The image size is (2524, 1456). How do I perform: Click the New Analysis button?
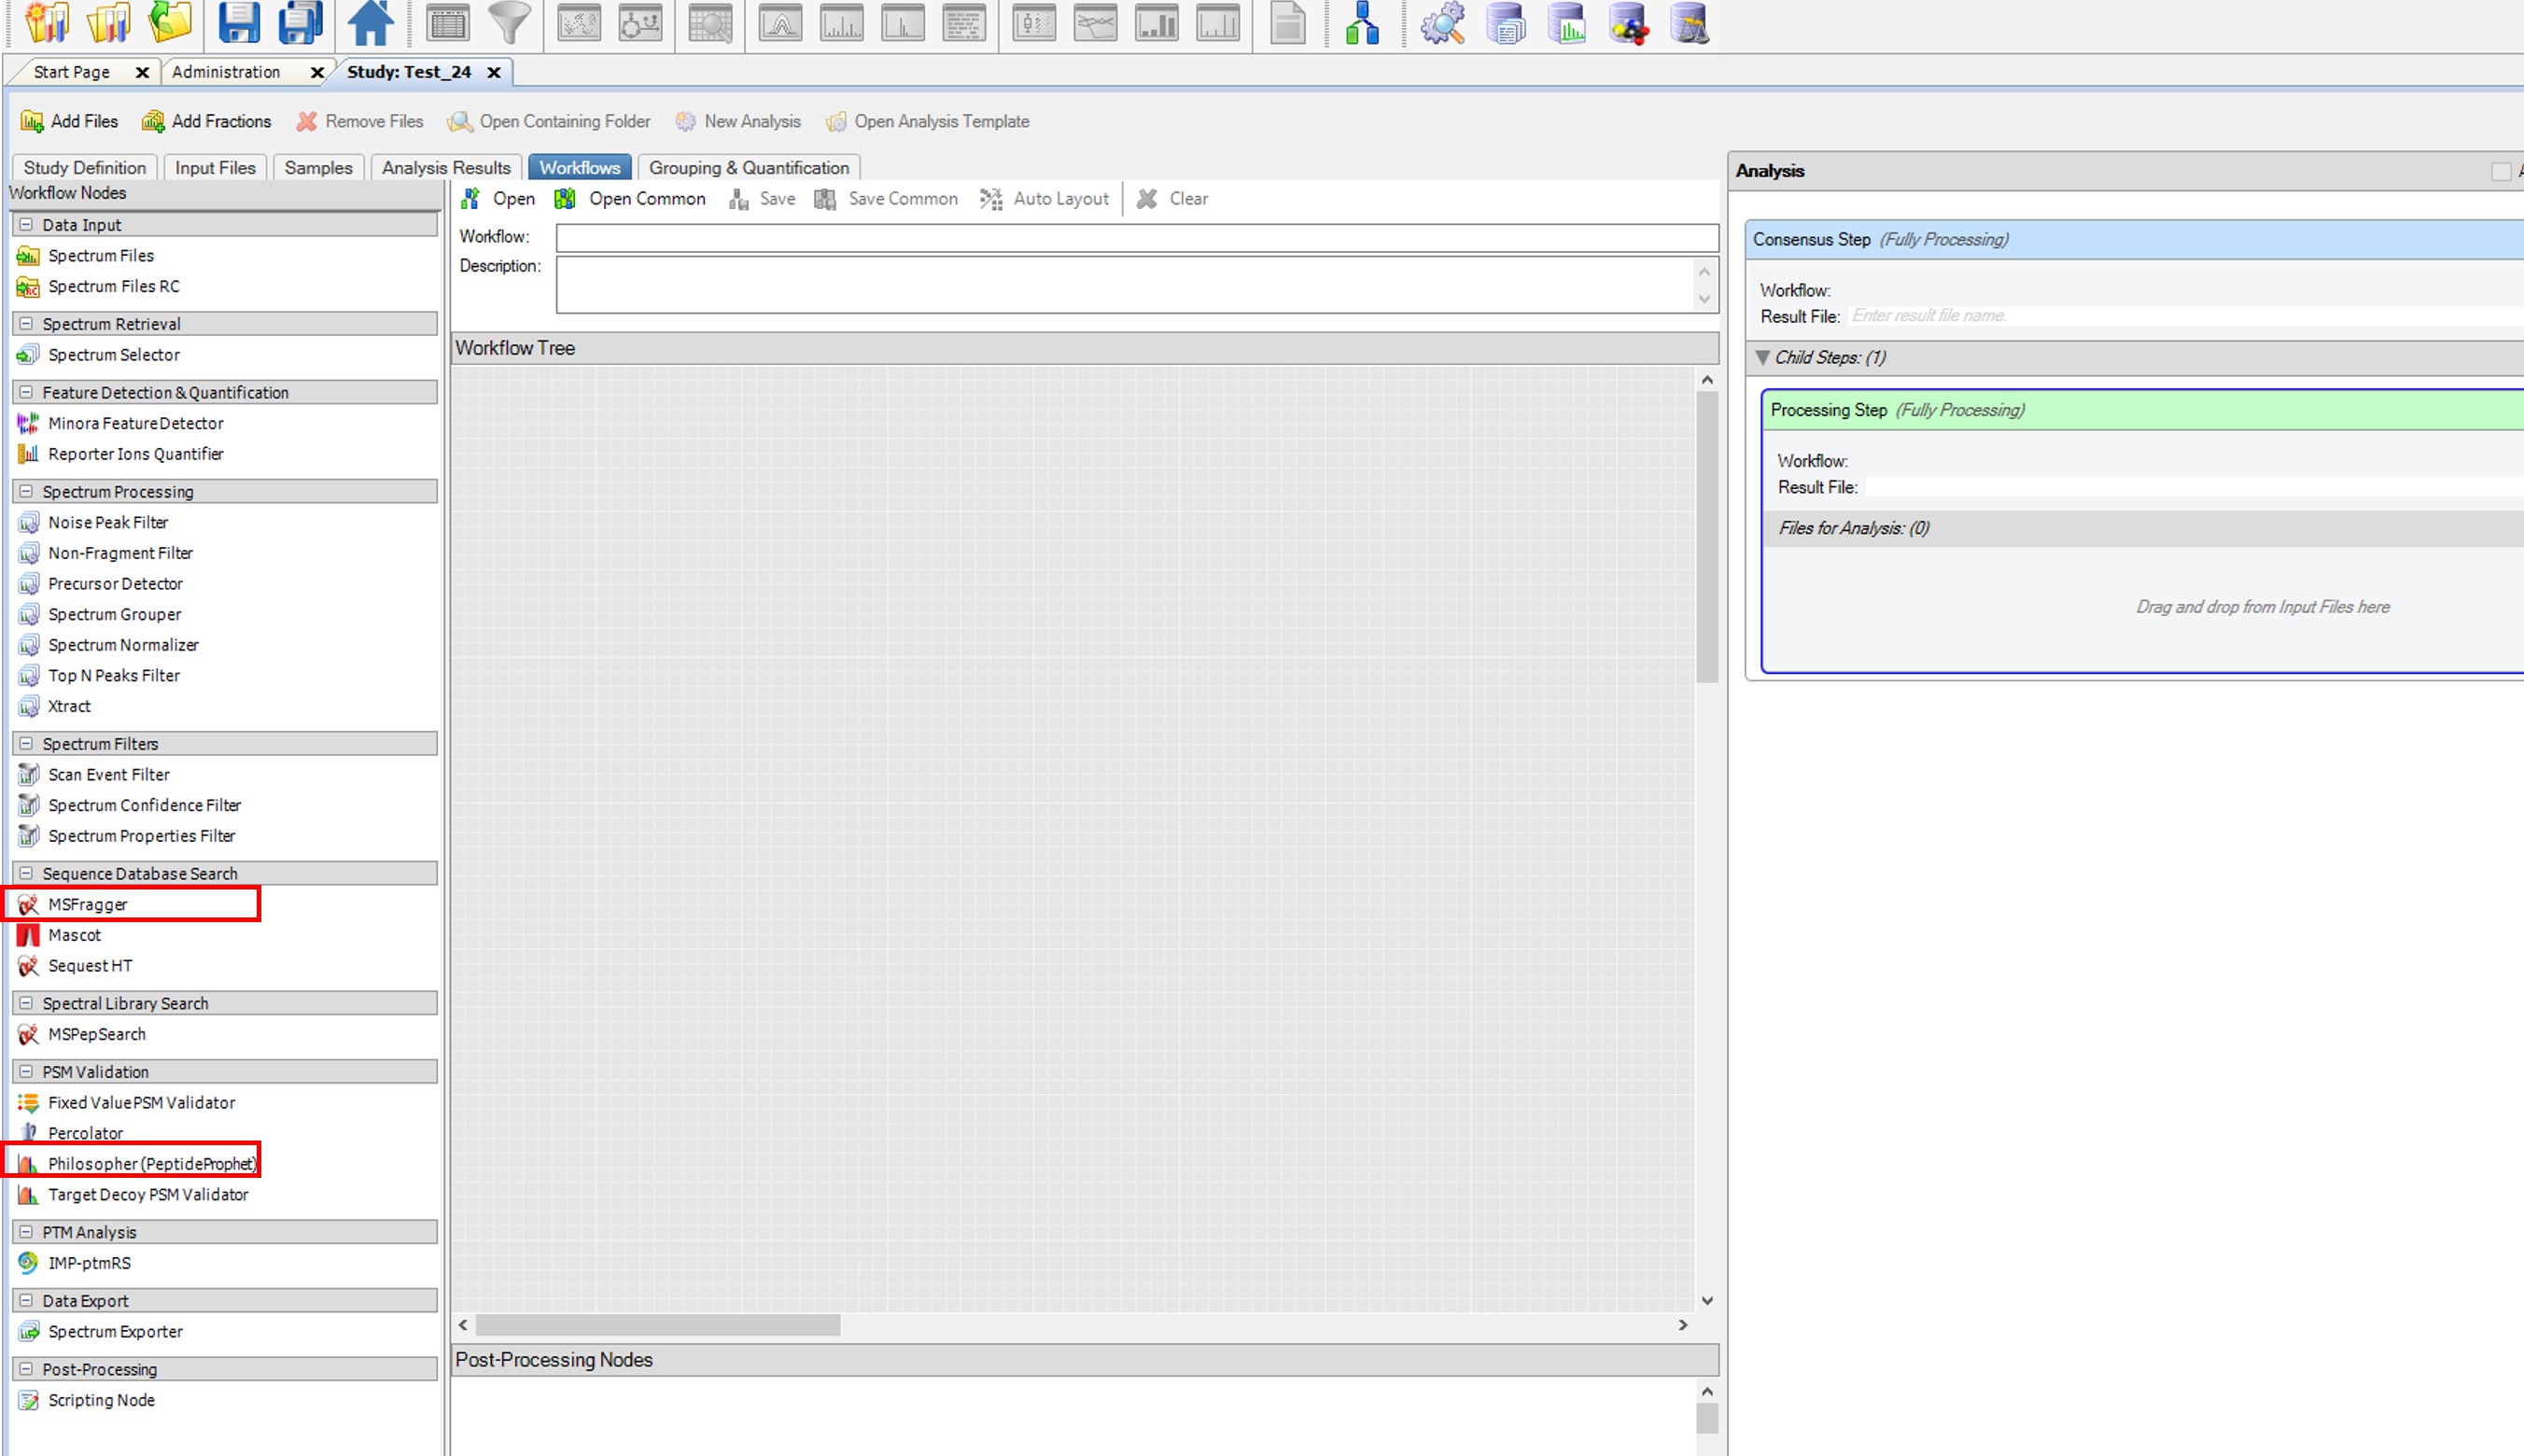pyautogui.click(x=740, y=121)
